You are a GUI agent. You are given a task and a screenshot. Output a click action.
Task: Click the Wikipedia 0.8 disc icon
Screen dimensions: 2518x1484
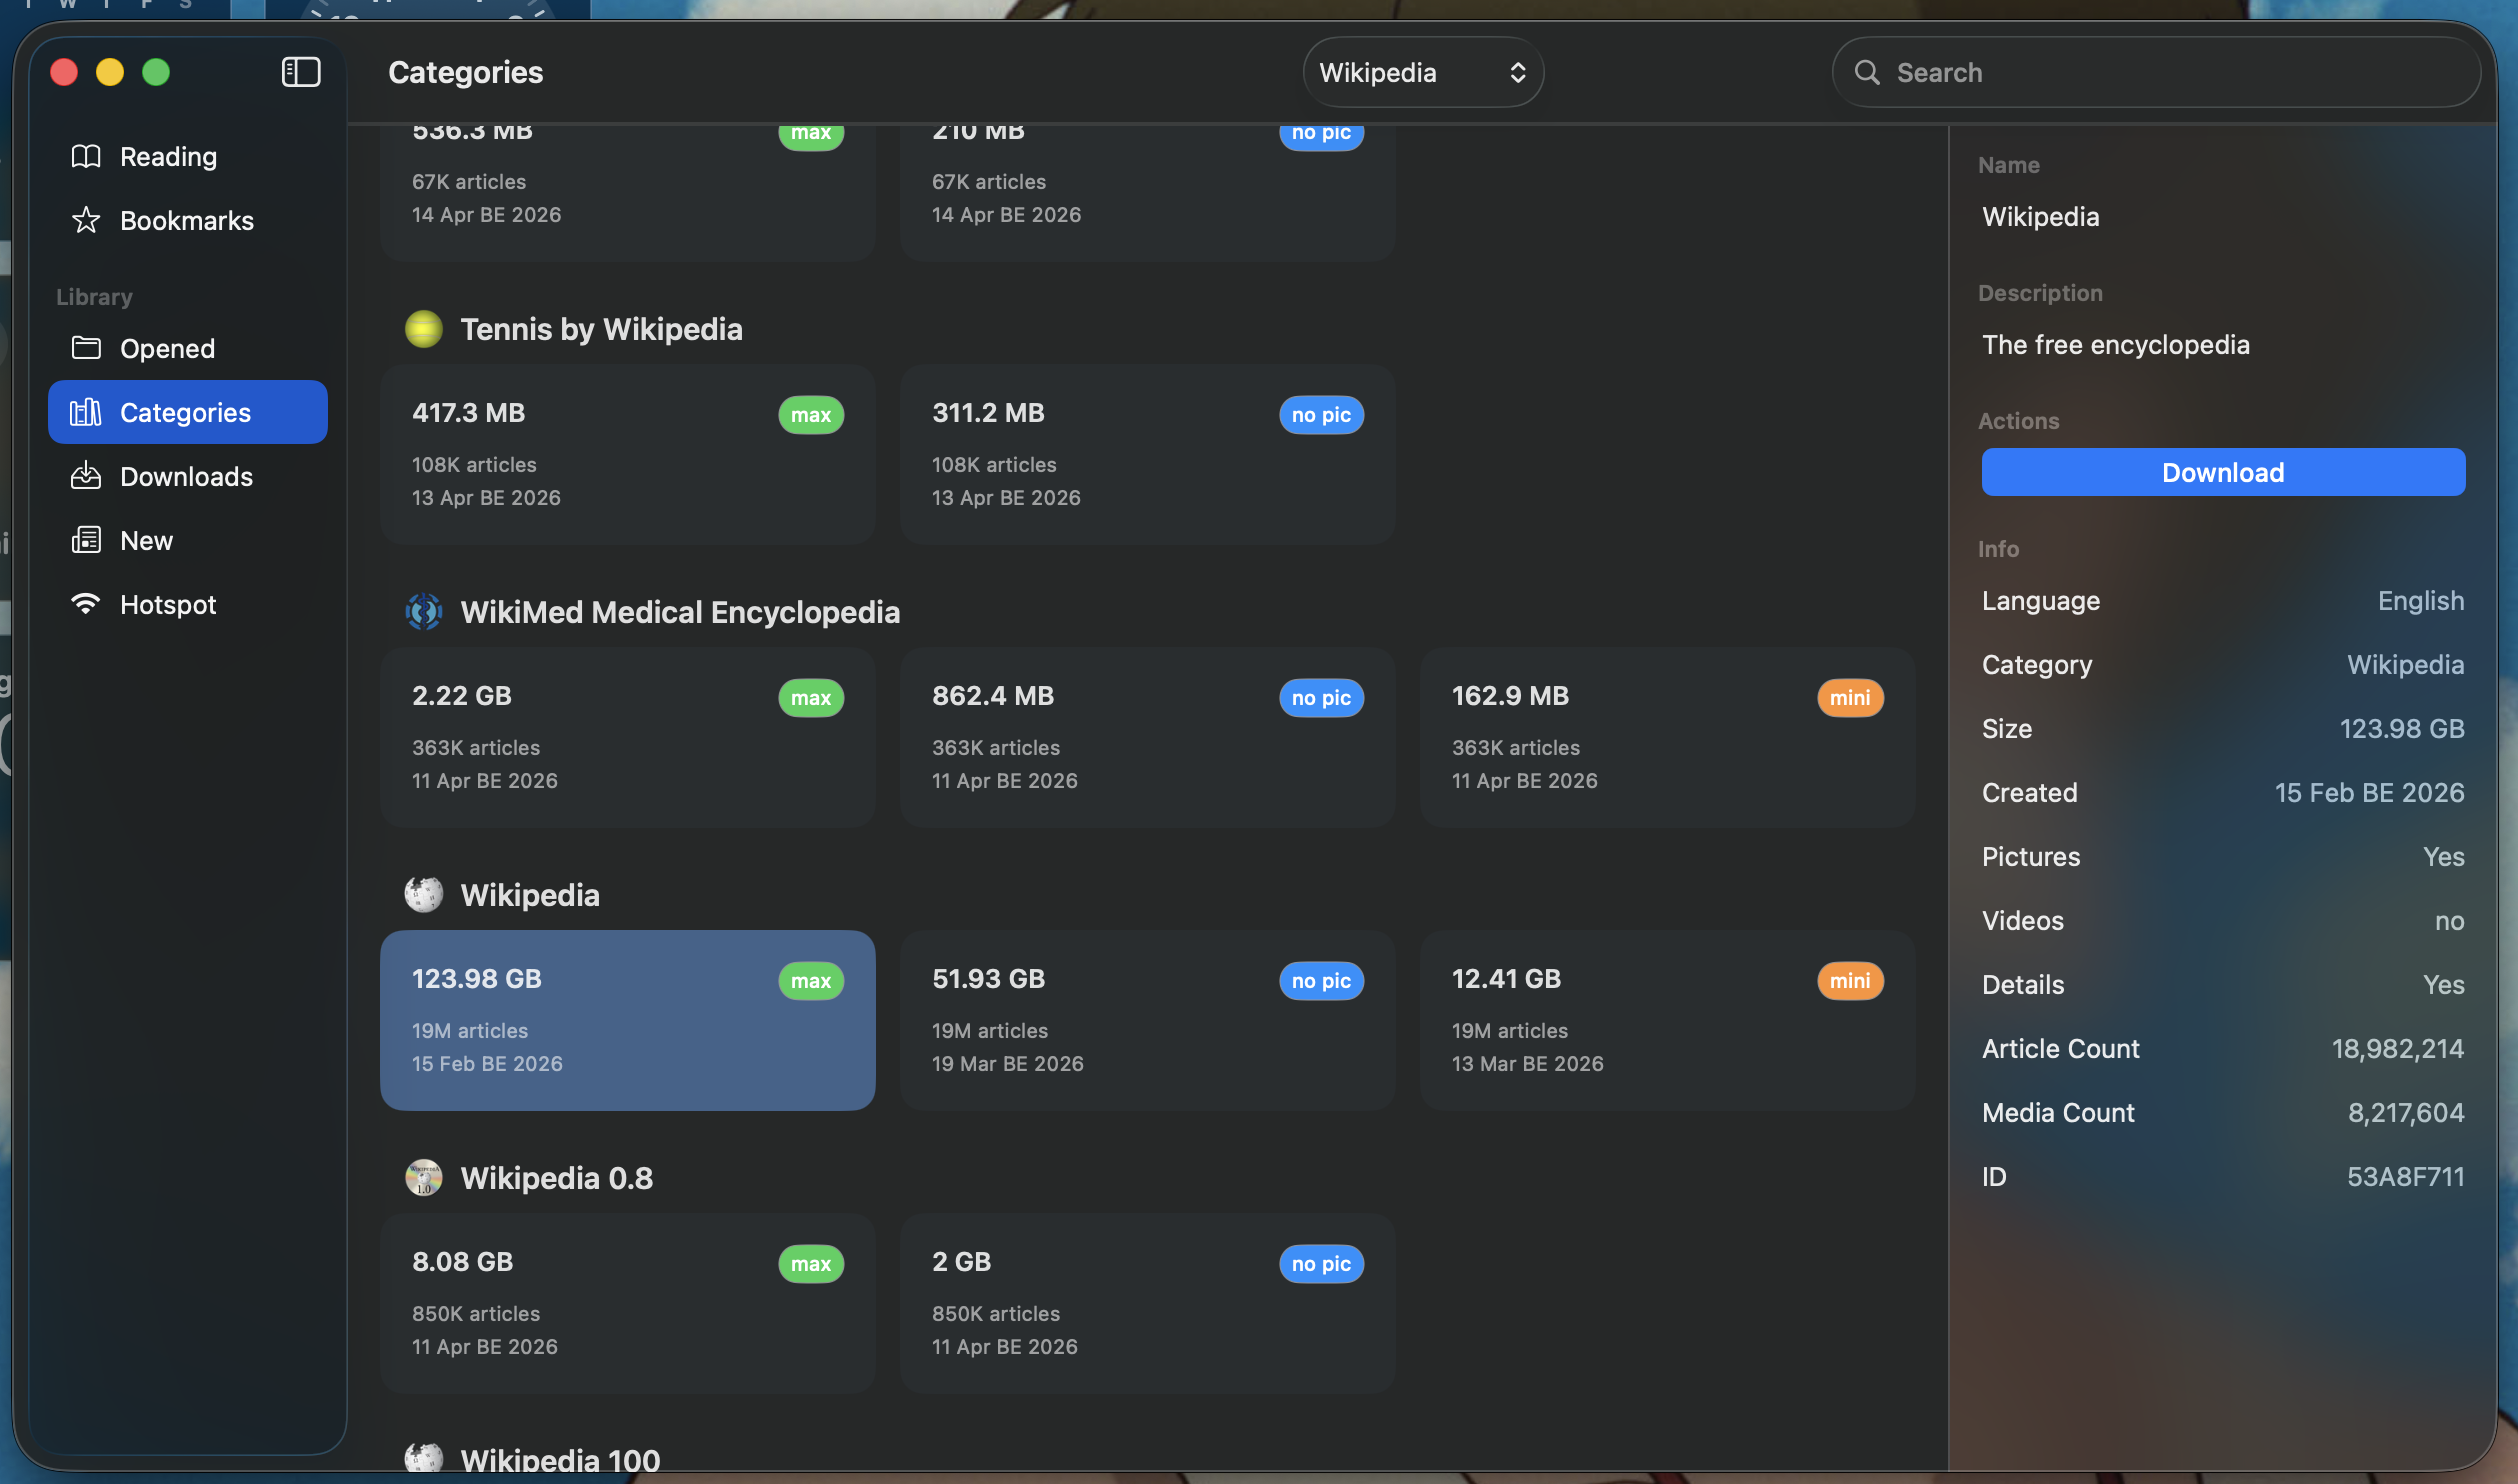click(x=423, y=1178)
